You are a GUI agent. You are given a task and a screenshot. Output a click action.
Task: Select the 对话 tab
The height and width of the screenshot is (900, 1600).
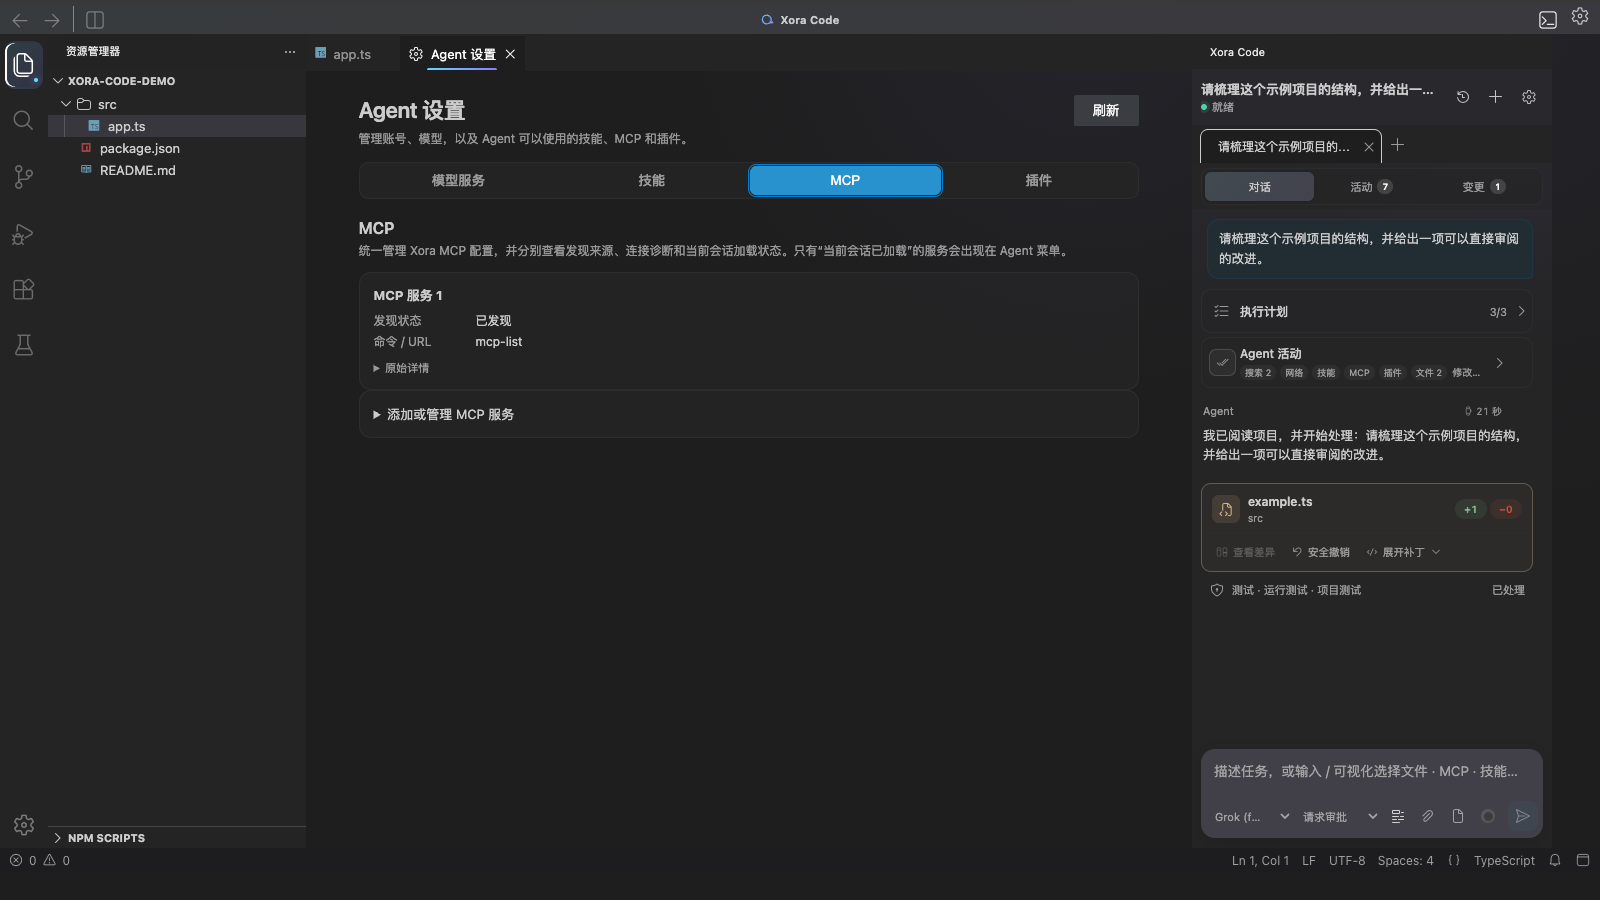pos(1259,187)
